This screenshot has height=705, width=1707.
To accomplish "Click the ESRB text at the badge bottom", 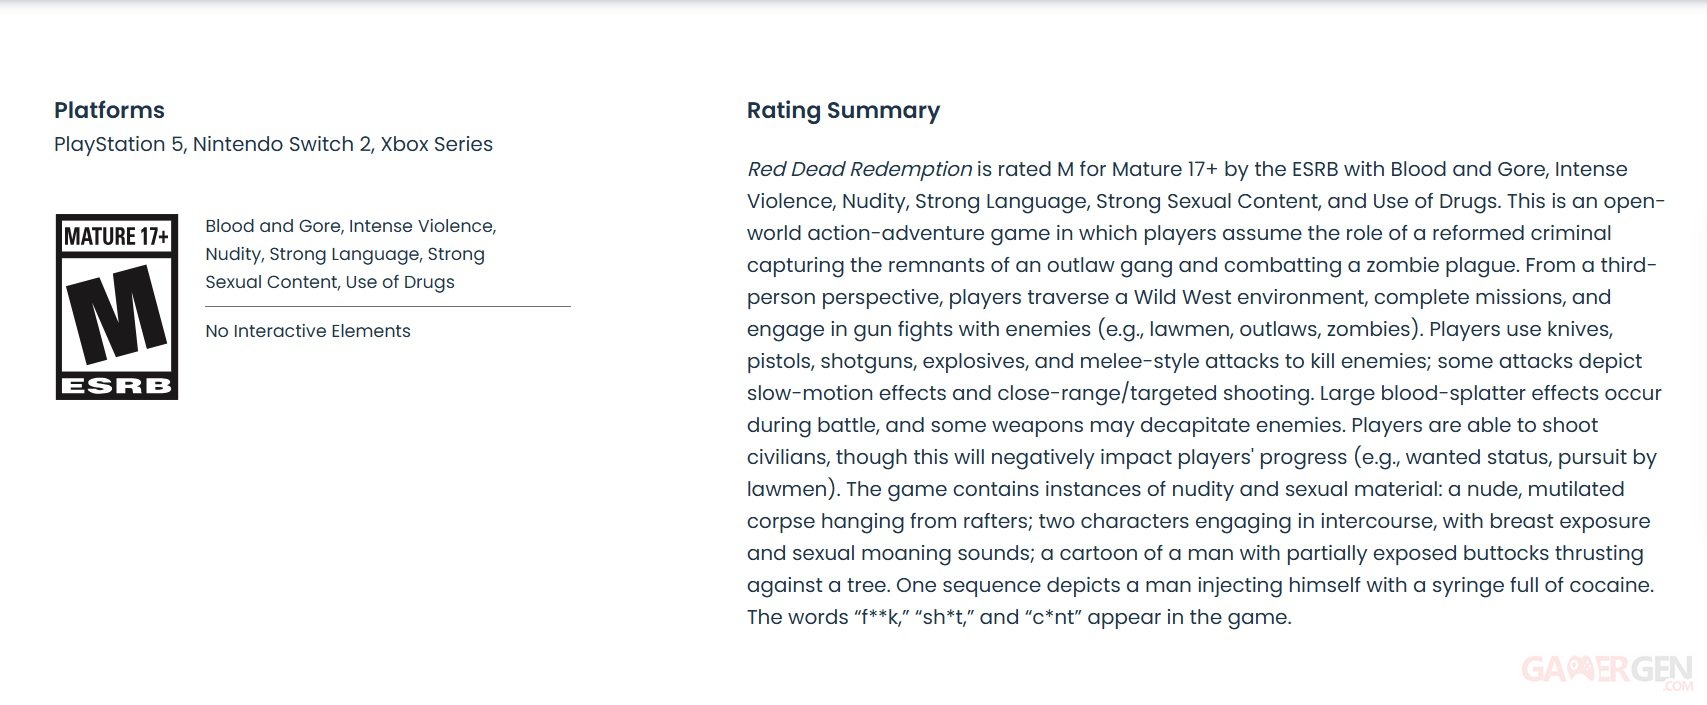I will point(116,386).
